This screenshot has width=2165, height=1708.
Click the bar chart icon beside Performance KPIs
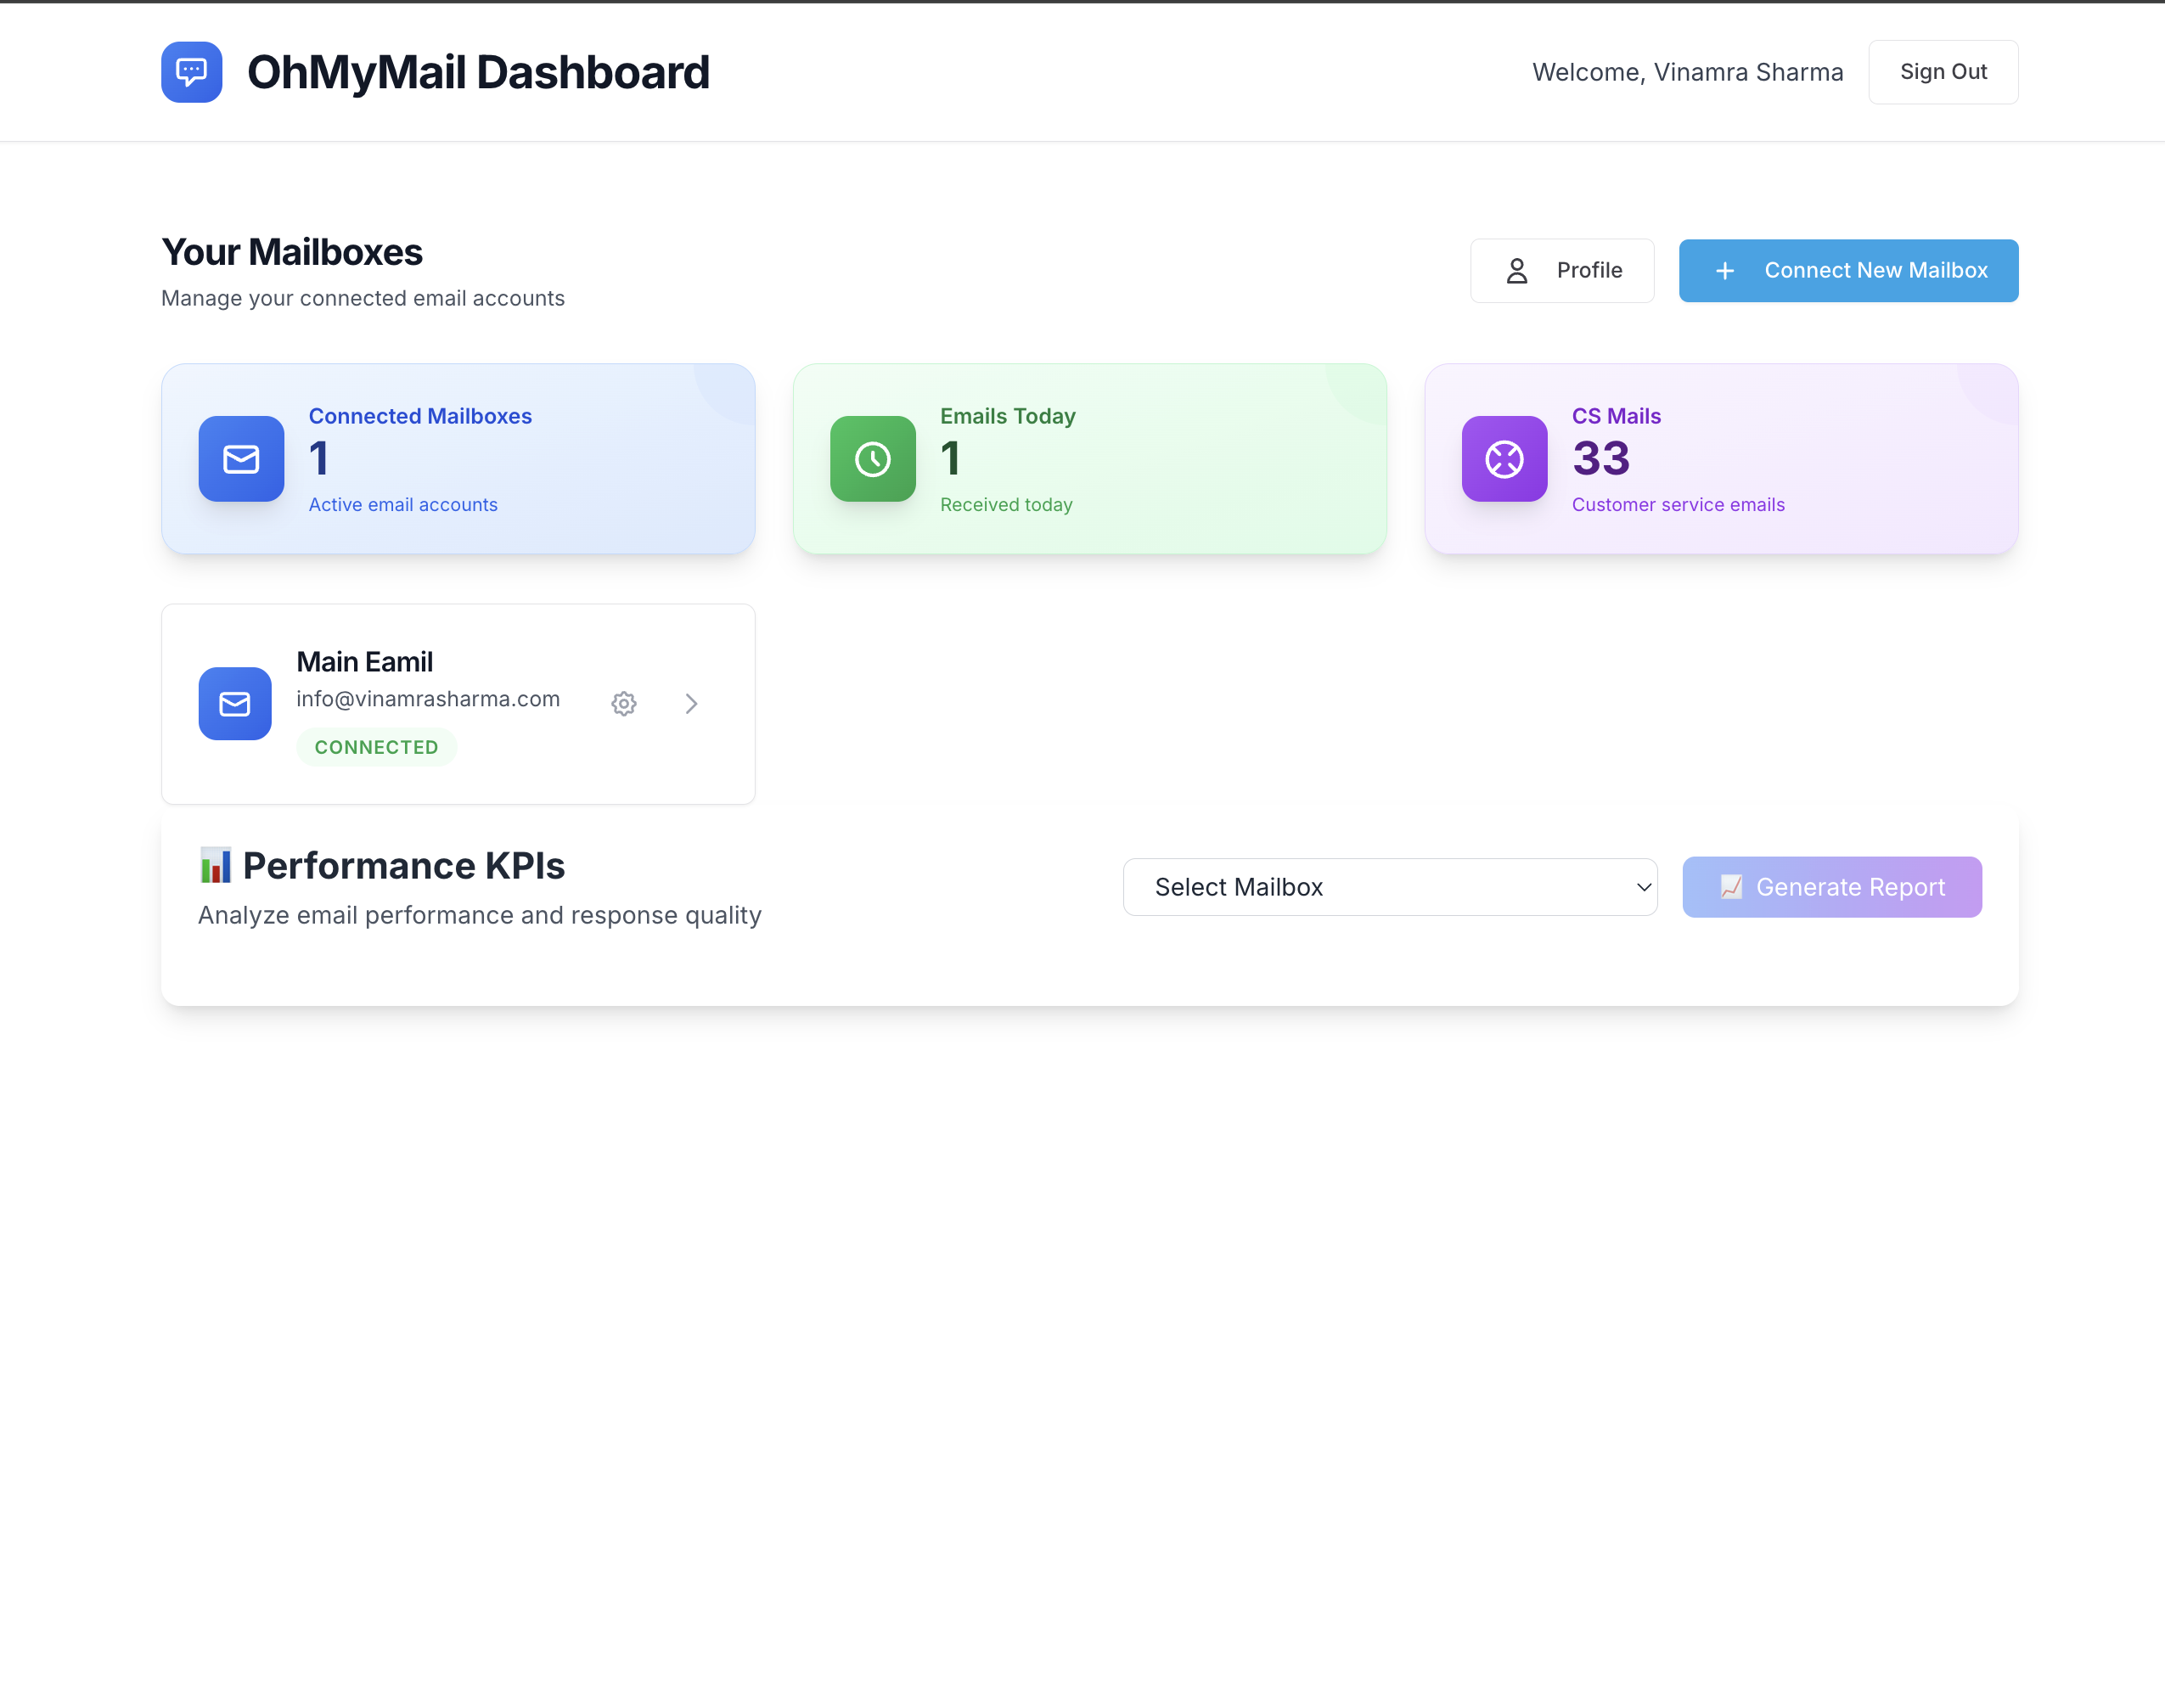[x=215, y=866]
